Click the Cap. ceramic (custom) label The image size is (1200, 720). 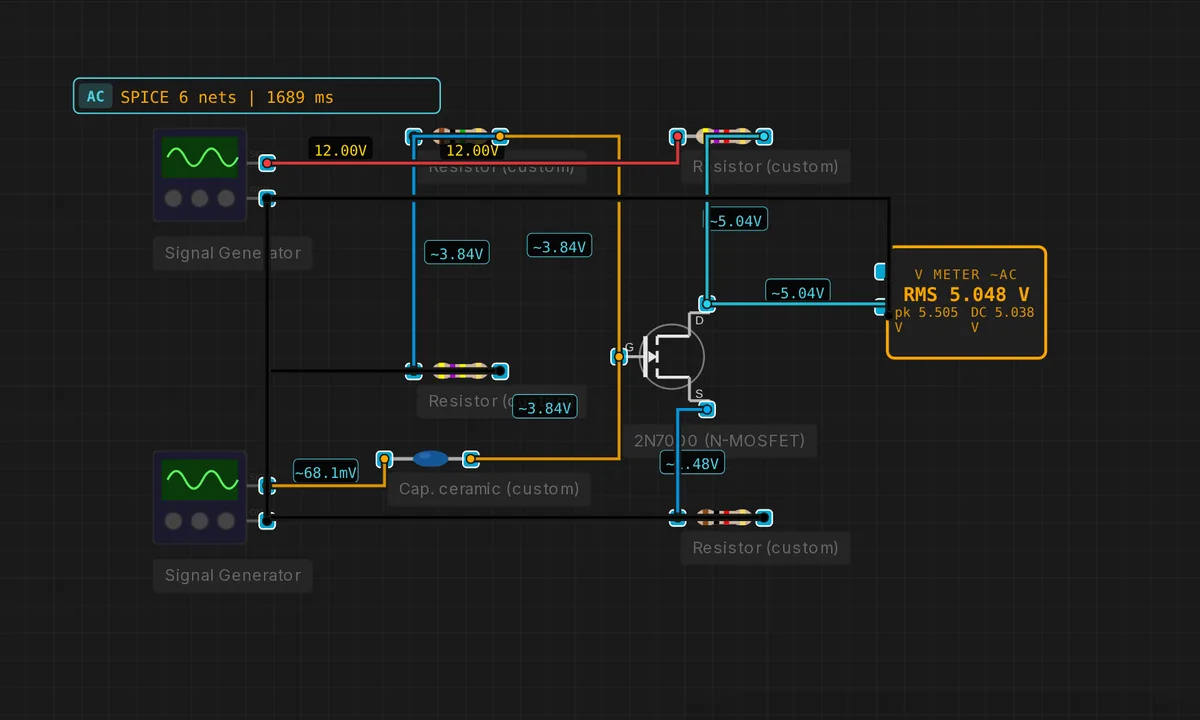click(x=489, y=489)
